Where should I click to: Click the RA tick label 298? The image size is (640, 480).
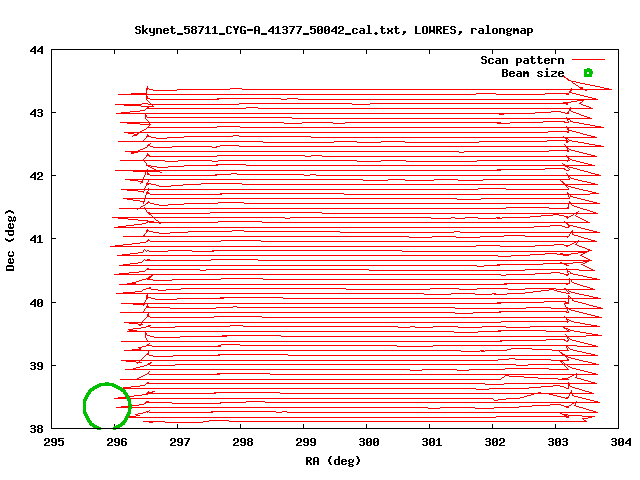point(243,442)
